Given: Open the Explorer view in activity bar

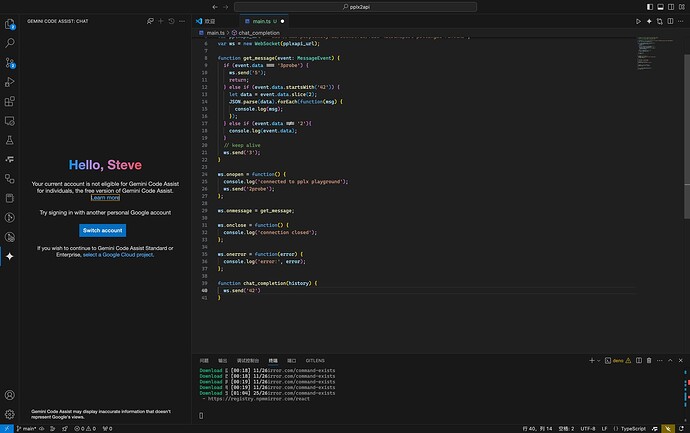Looking at the screenshot, I should [x=10, y=24].
